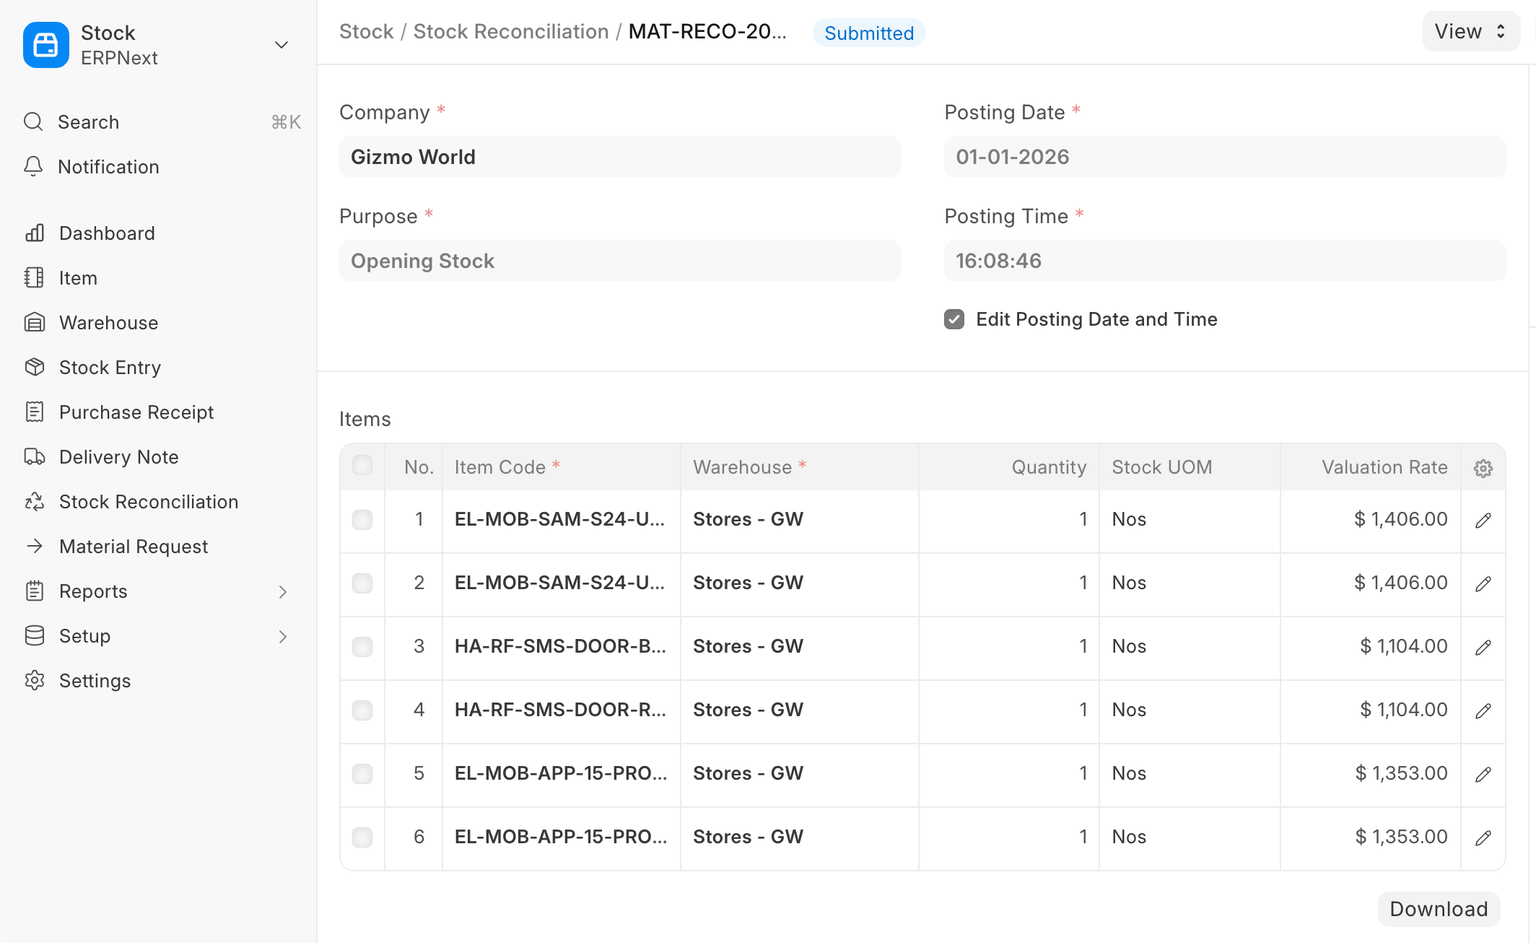Select all items with header checkbox
Screen dimensions: 1536x943
coord(362,466)
